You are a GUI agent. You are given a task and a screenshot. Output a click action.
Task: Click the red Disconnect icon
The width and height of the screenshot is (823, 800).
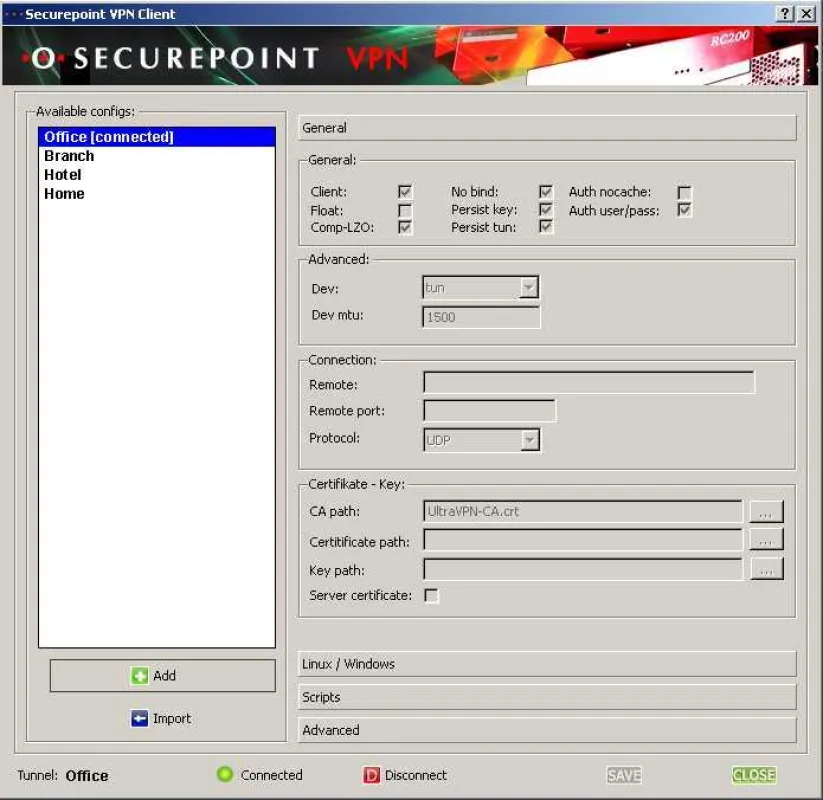(x=371, y=775)
